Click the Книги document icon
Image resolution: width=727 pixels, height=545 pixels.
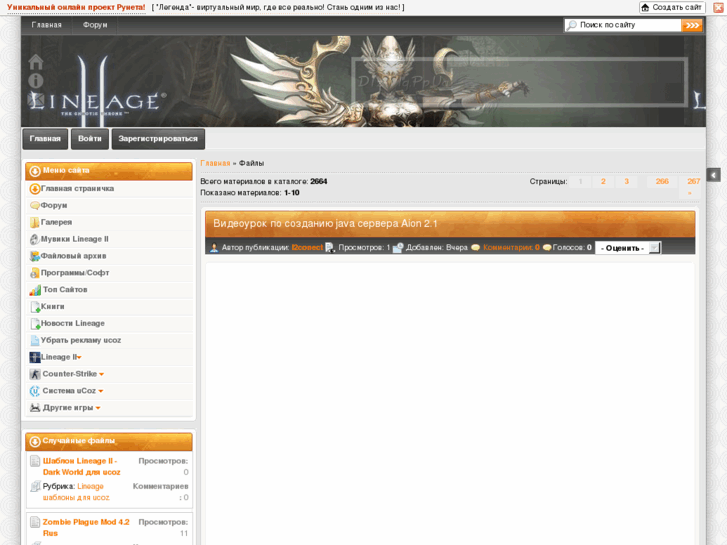click(x=35, y=307)
